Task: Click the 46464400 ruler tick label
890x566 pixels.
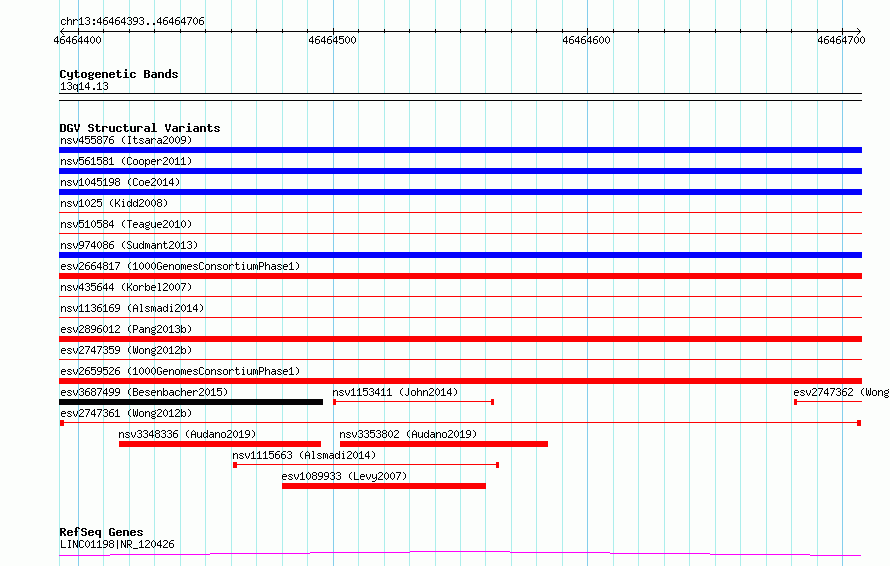Action: [78, 40]
